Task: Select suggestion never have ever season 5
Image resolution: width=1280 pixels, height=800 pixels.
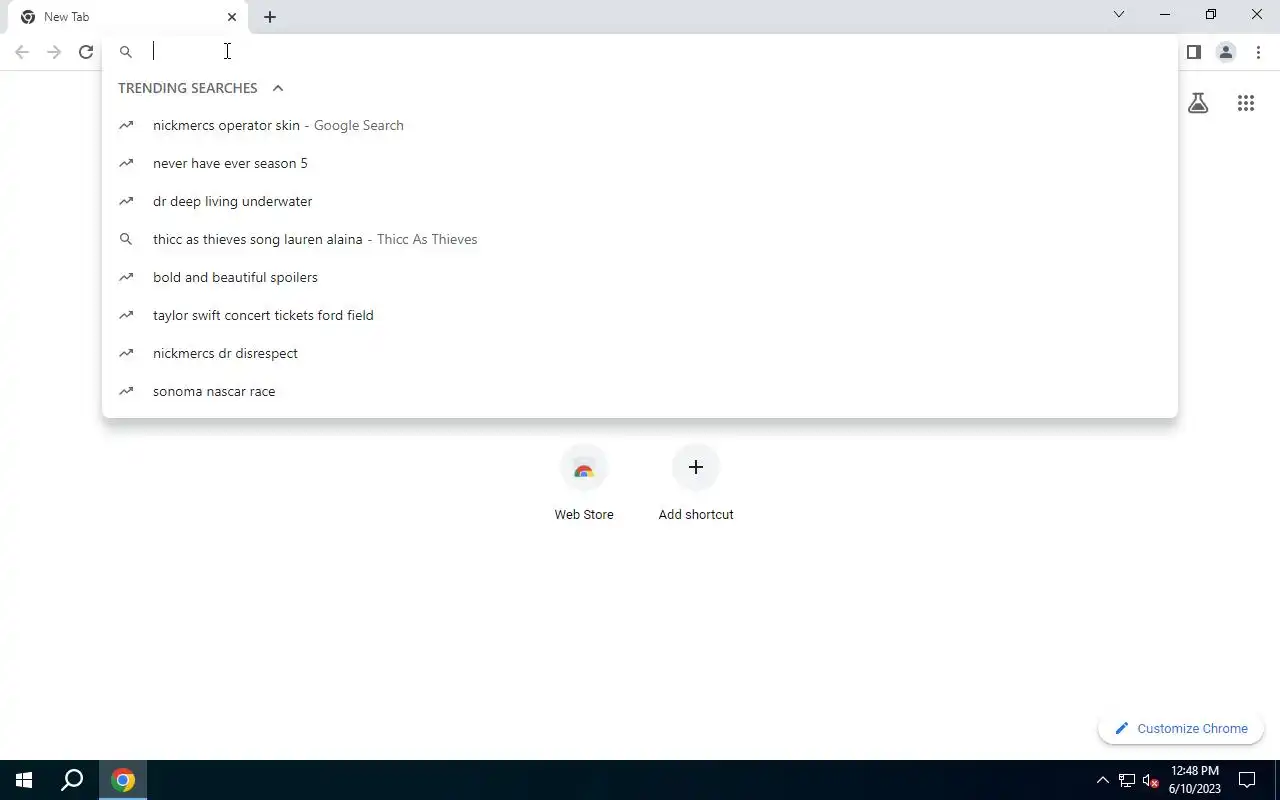Action: click(x=640, y=163)
